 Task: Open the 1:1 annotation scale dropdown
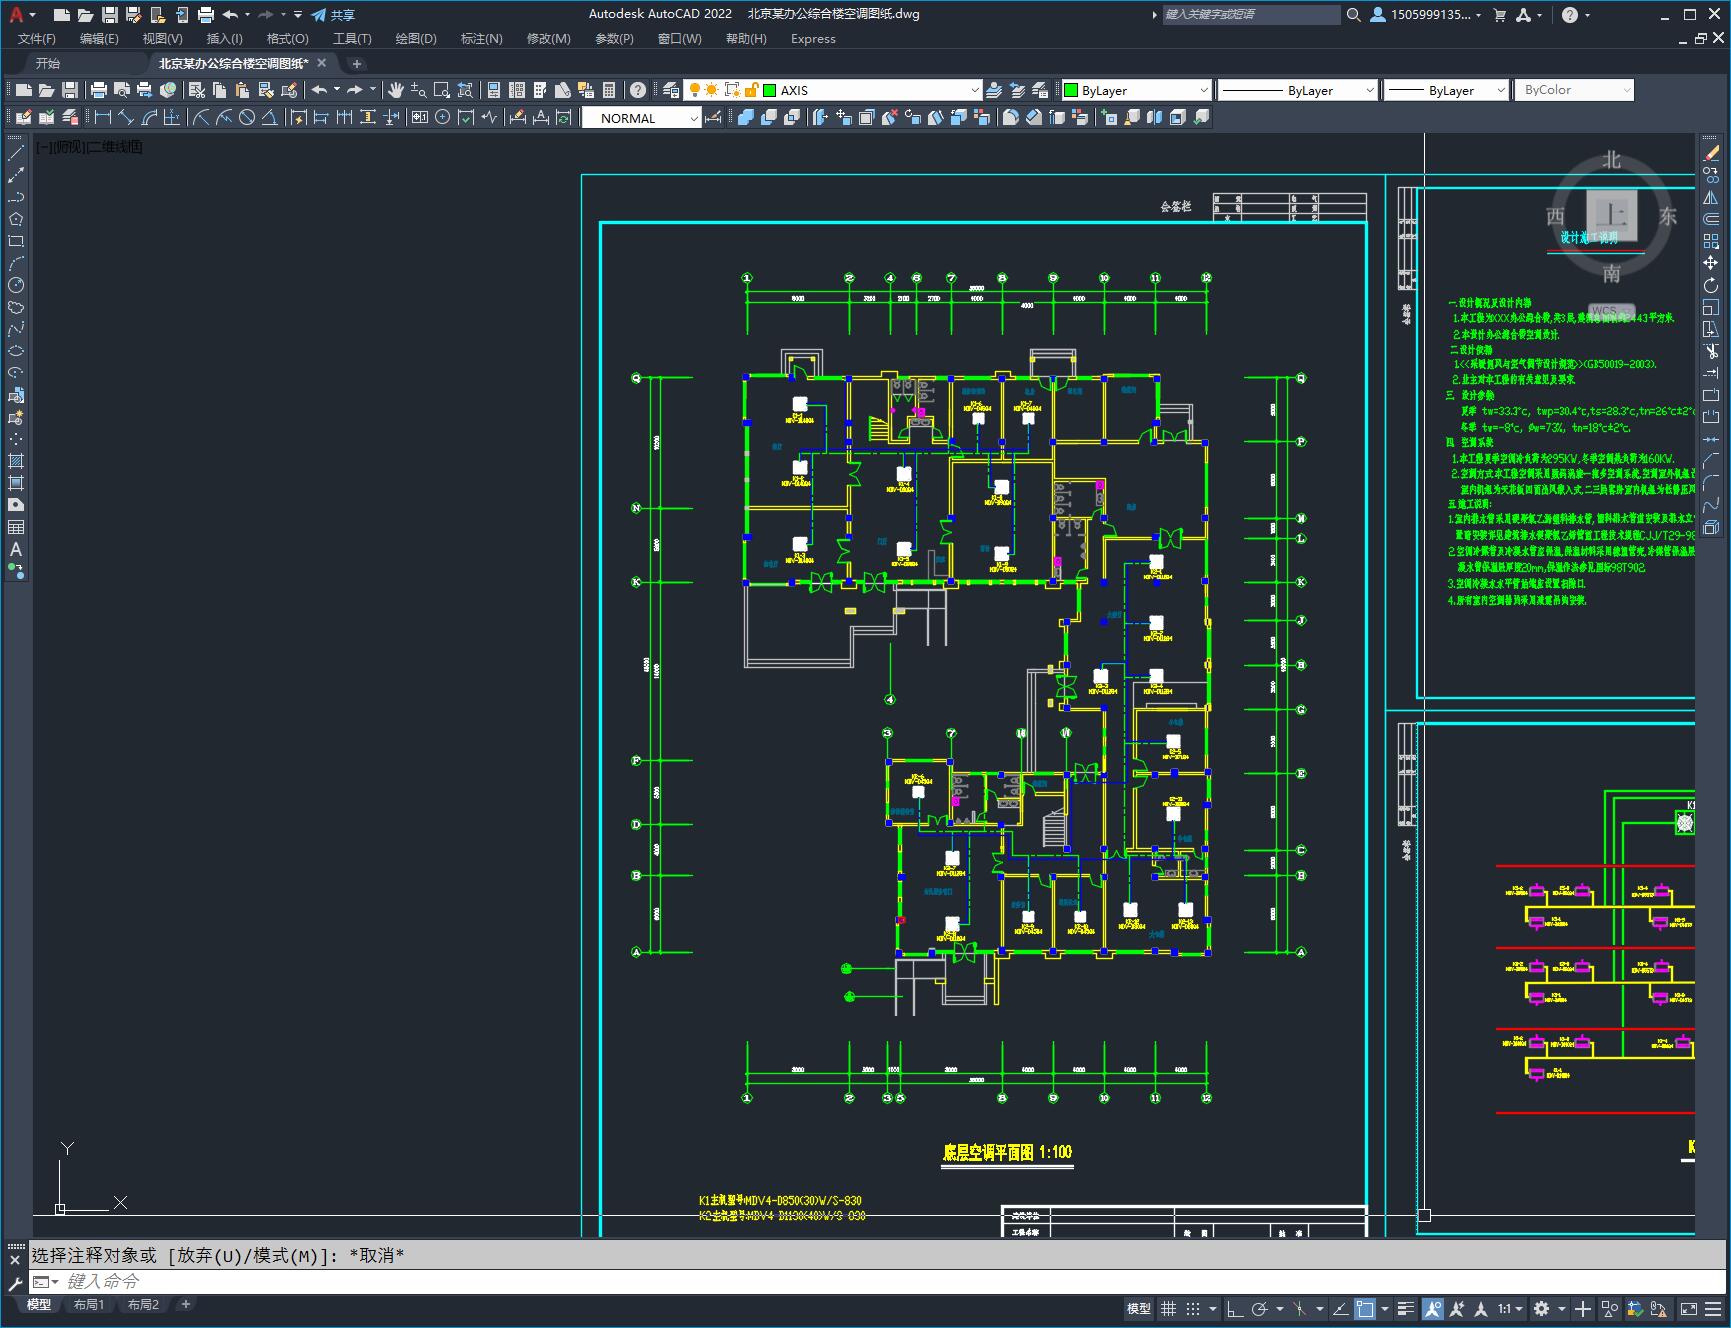point(1510,1308)
